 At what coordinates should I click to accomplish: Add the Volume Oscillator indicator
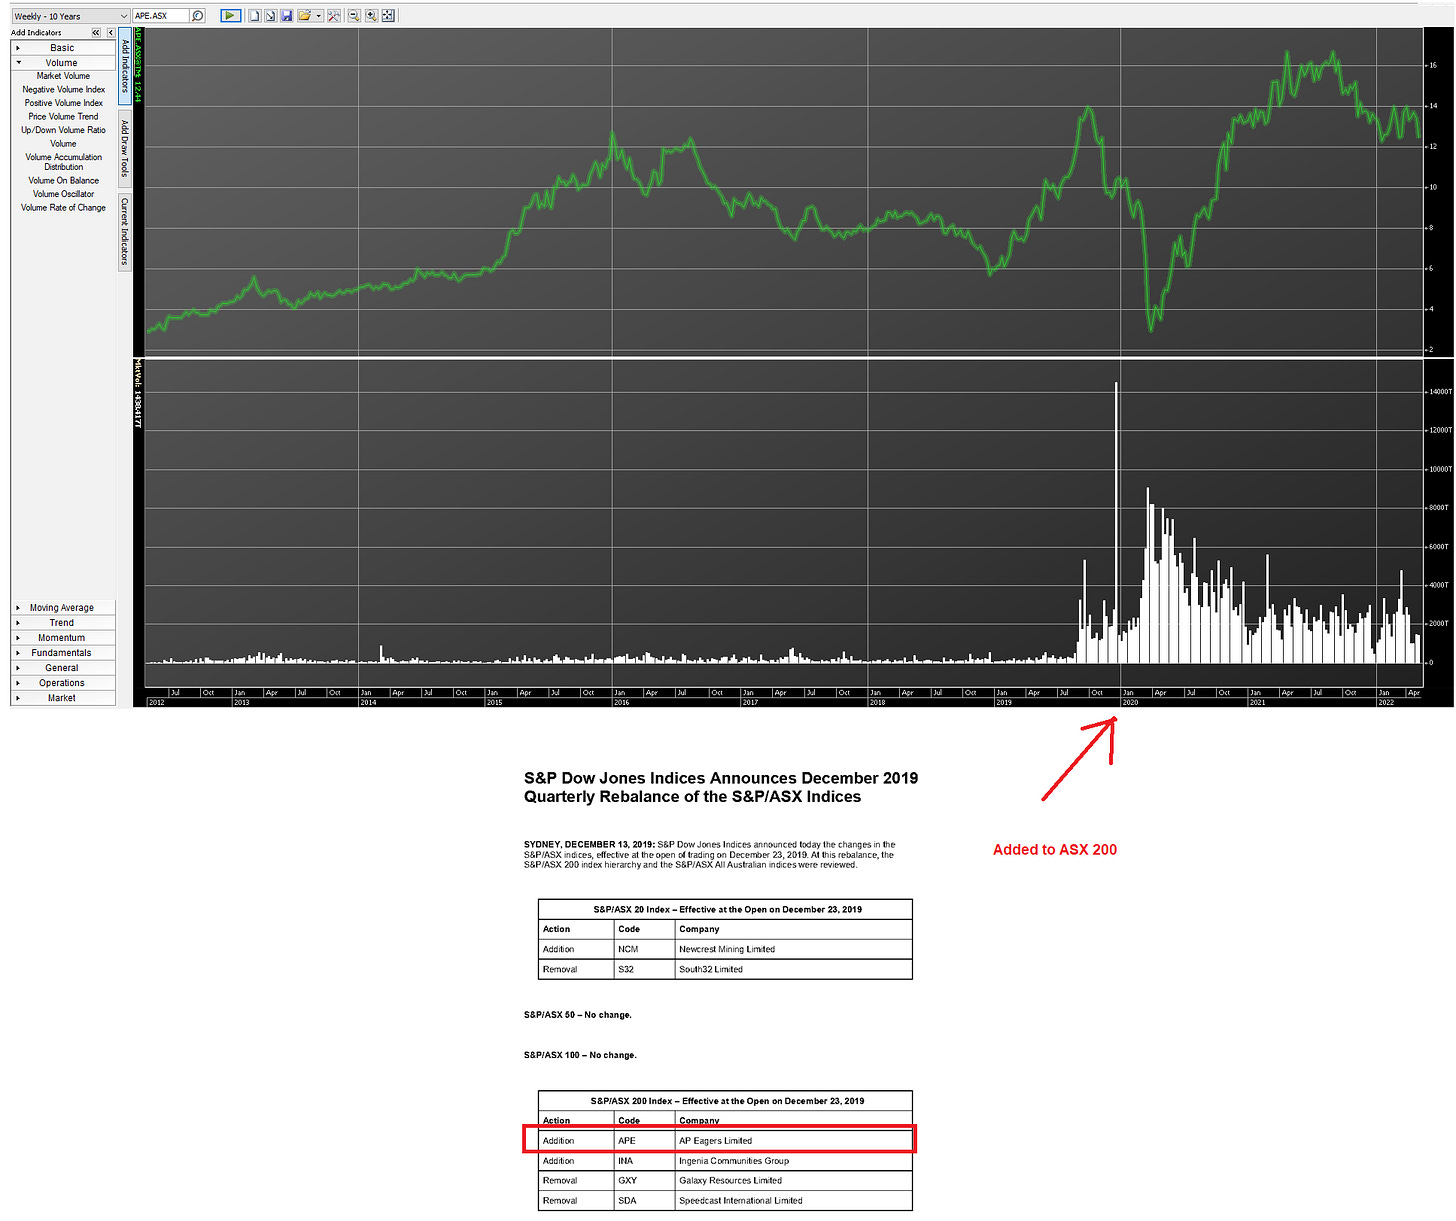[x=63, y=194]
